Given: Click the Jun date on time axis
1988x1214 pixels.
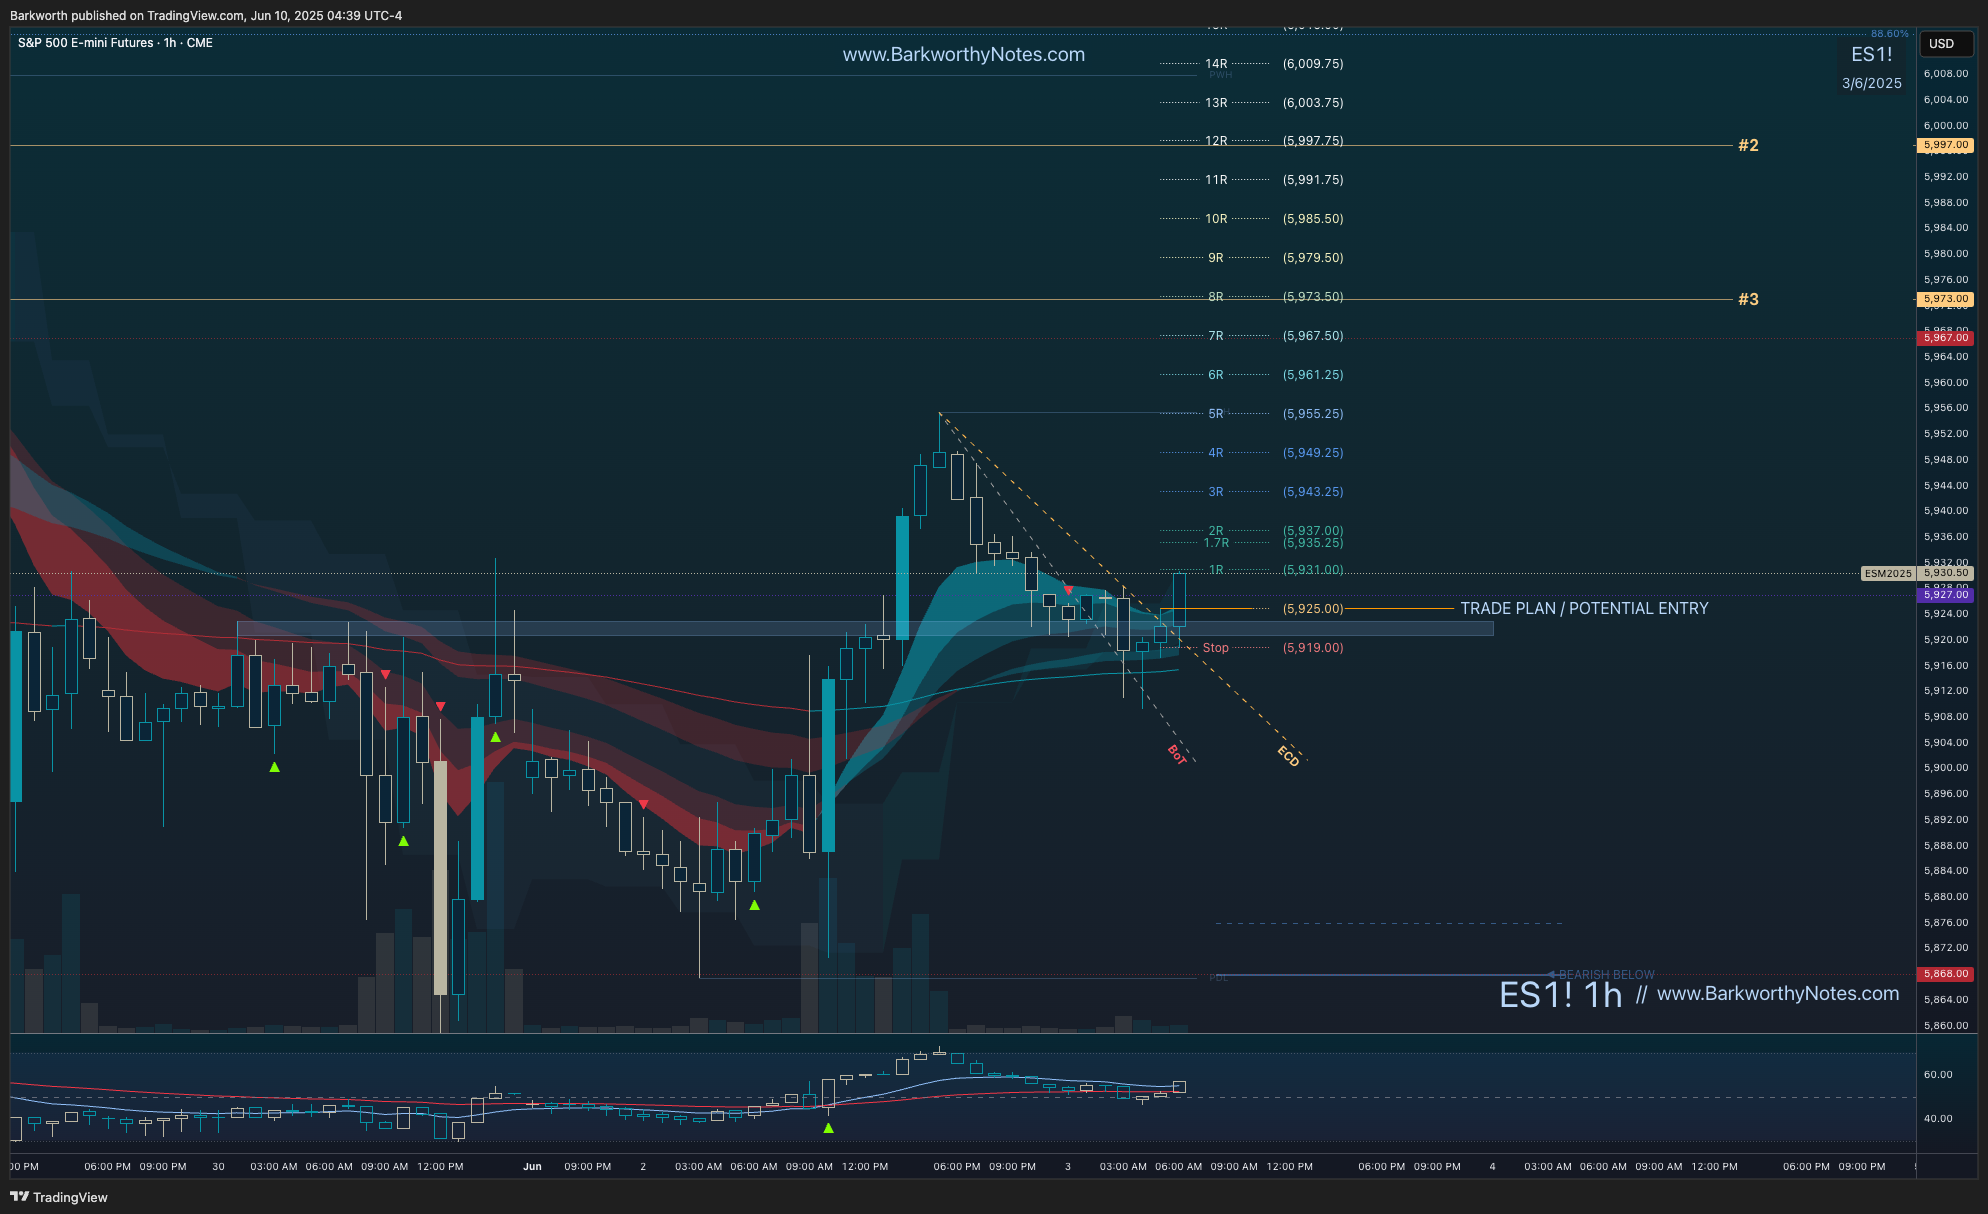Looking at the screenshot, I should coord(532,1166).
